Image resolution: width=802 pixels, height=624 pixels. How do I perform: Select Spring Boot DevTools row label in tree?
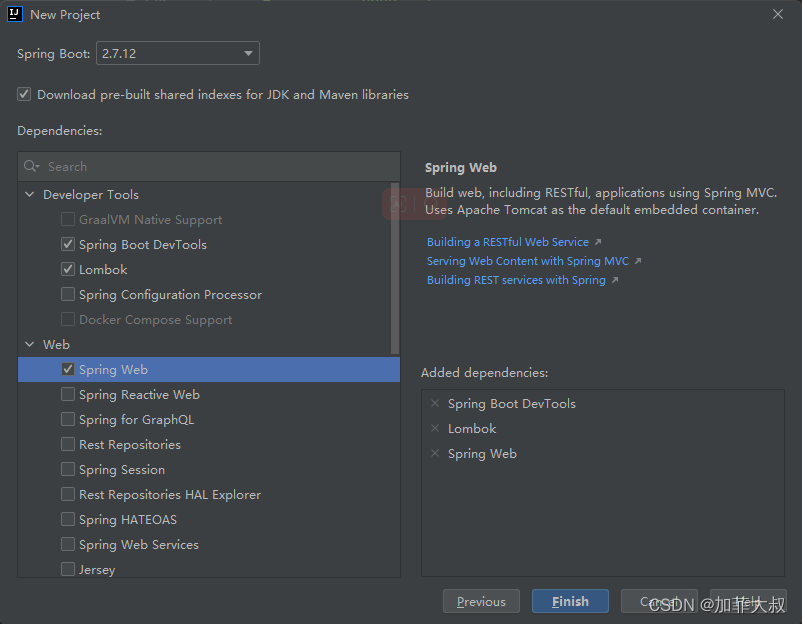tap(143, 244)
